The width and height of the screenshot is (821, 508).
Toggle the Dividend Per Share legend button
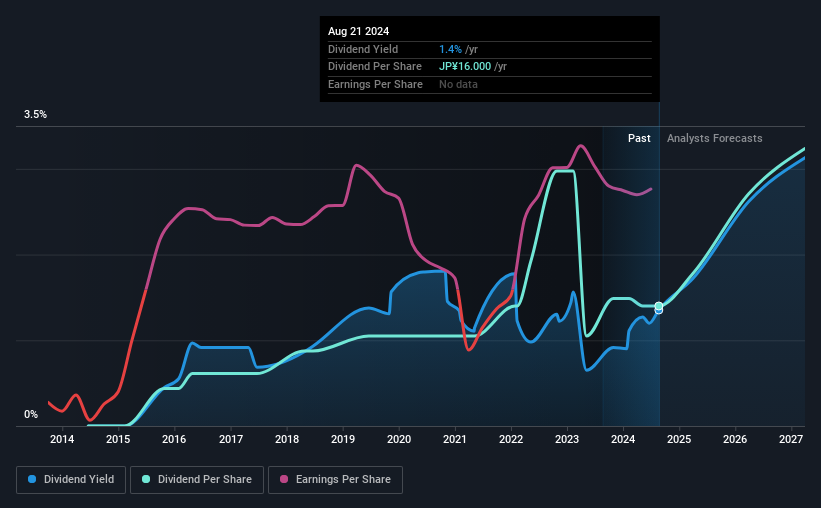(197, 480)
